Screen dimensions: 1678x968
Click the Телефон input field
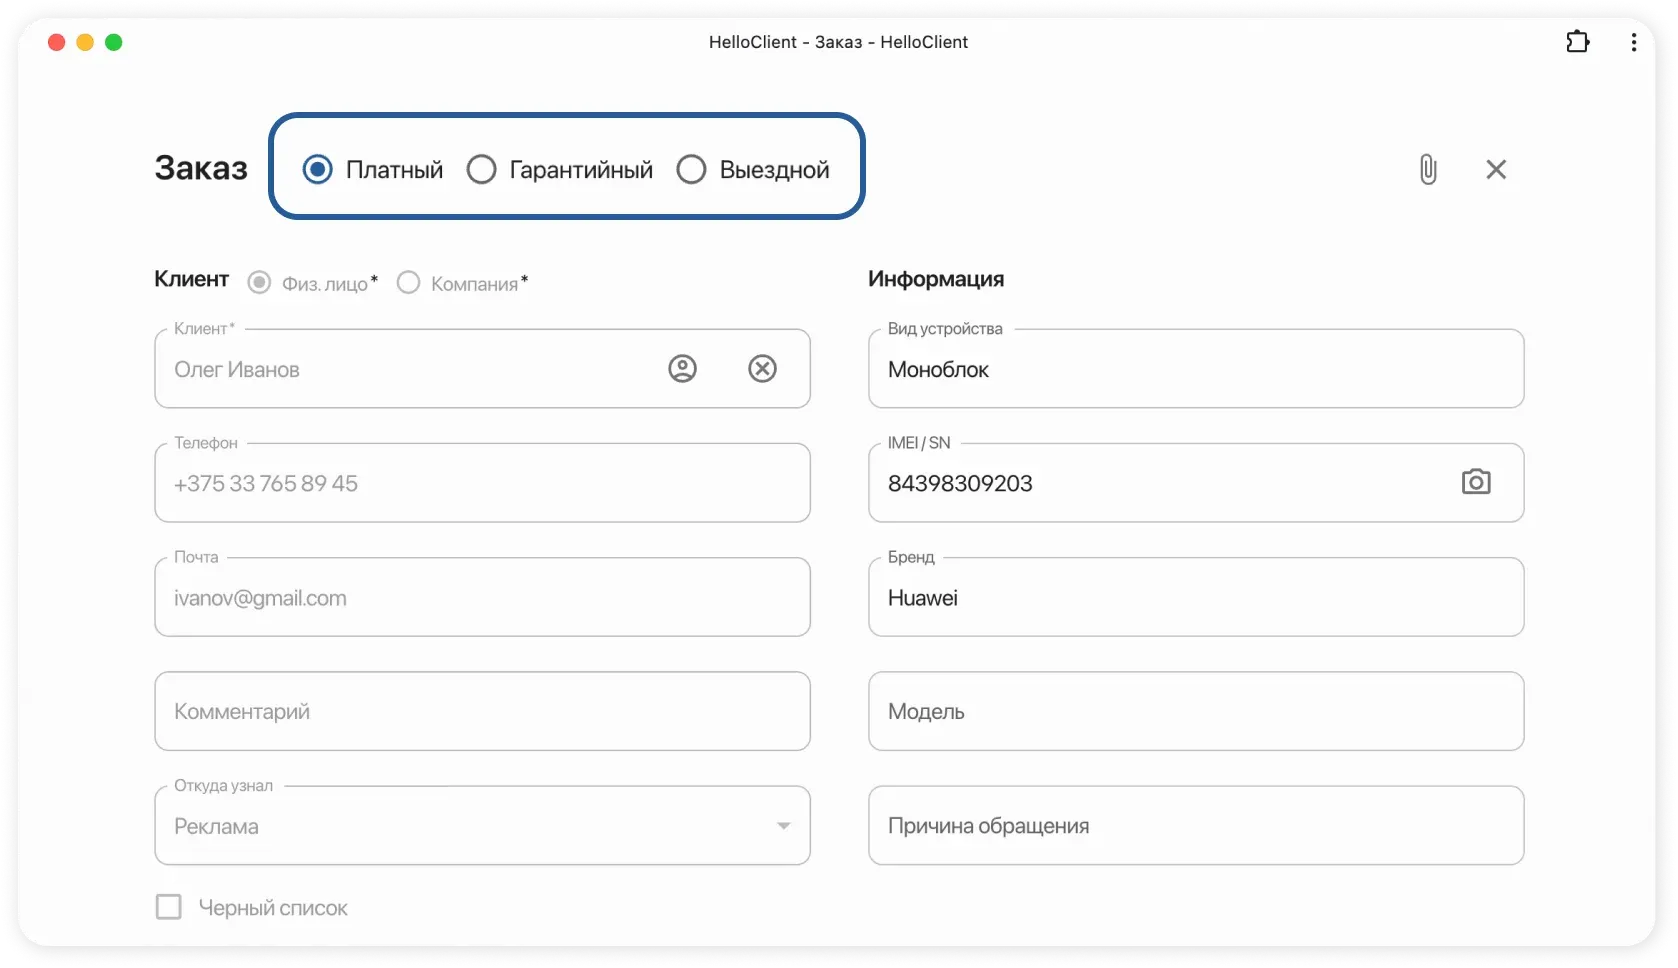(482, 483)
